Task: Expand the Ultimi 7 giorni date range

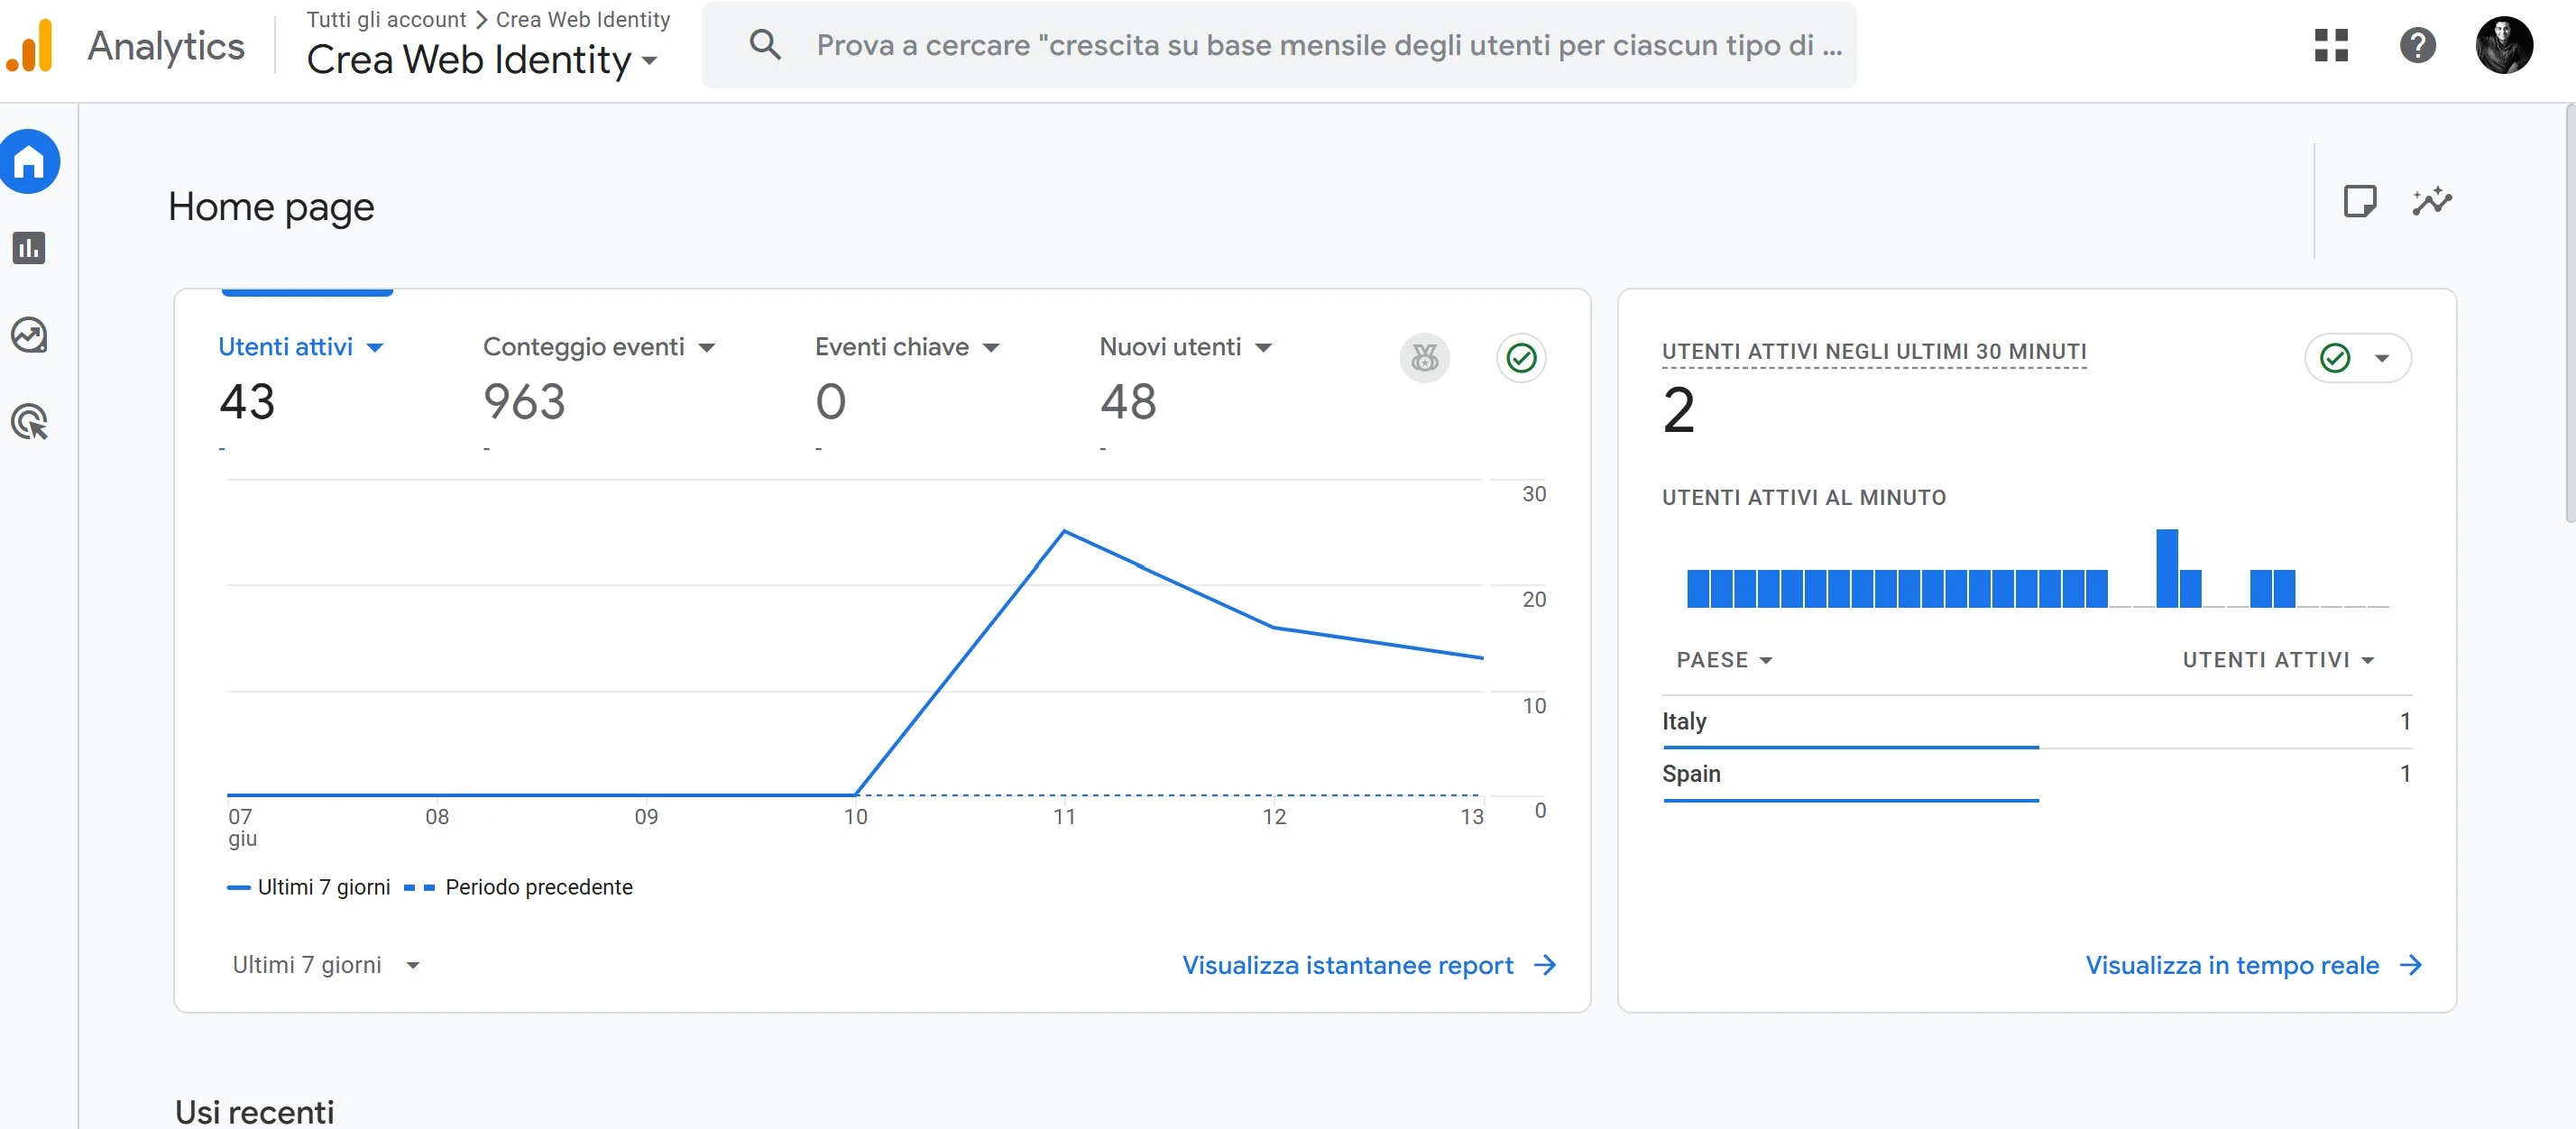Action: pos(325,965)
